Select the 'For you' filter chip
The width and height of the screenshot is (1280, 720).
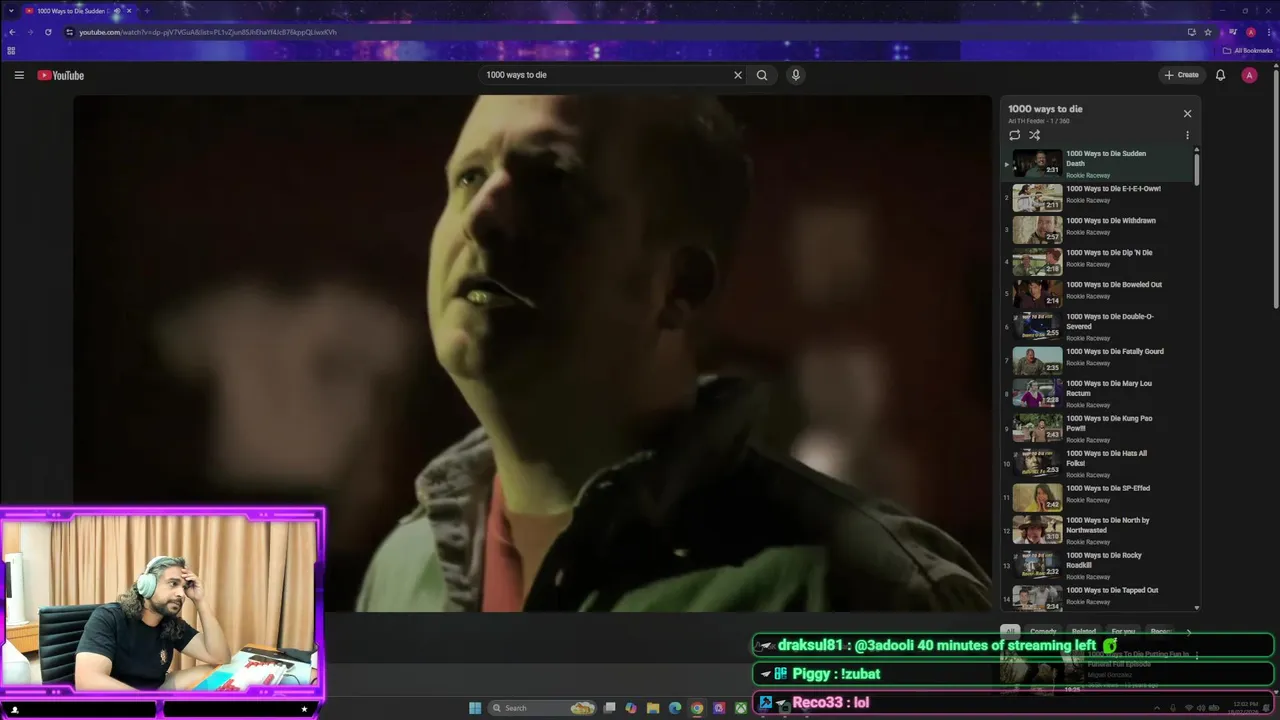pos(1123,632)
